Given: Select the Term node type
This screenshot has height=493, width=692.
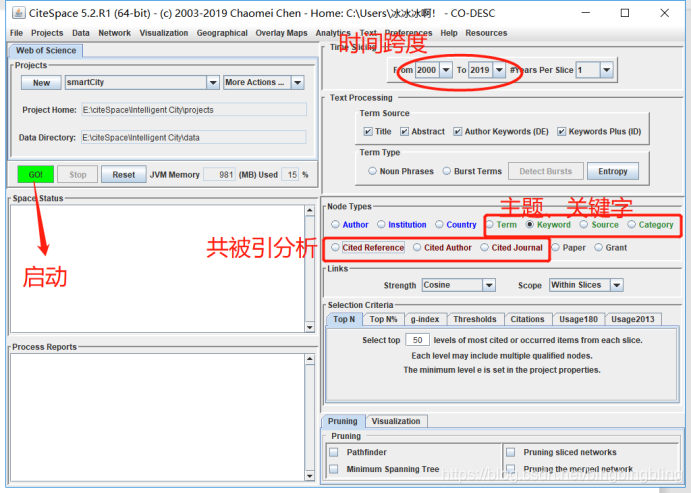Looking at the screenshot, I should pos(489,225).
